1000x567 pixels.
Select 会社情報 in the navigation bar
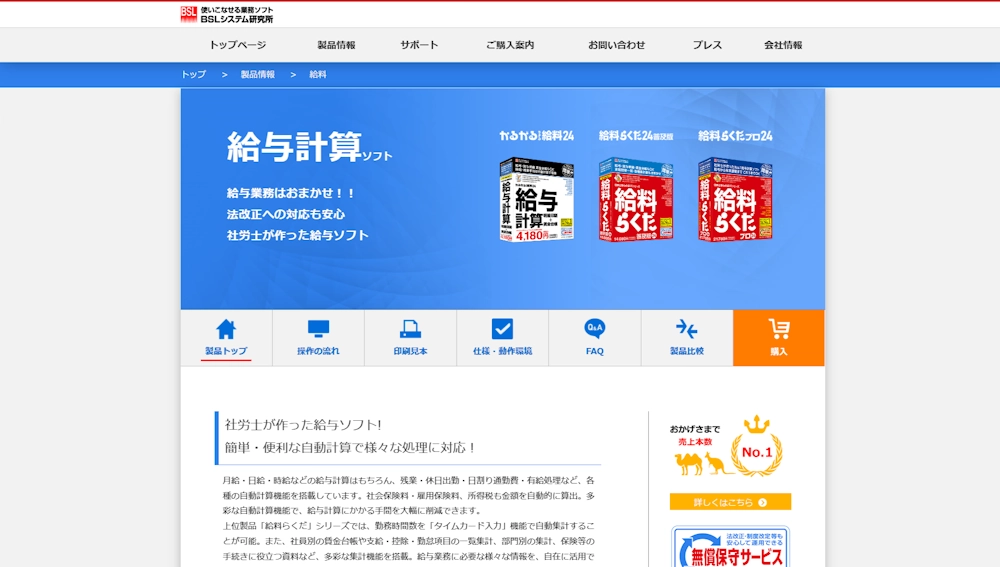tap(783, 45)
